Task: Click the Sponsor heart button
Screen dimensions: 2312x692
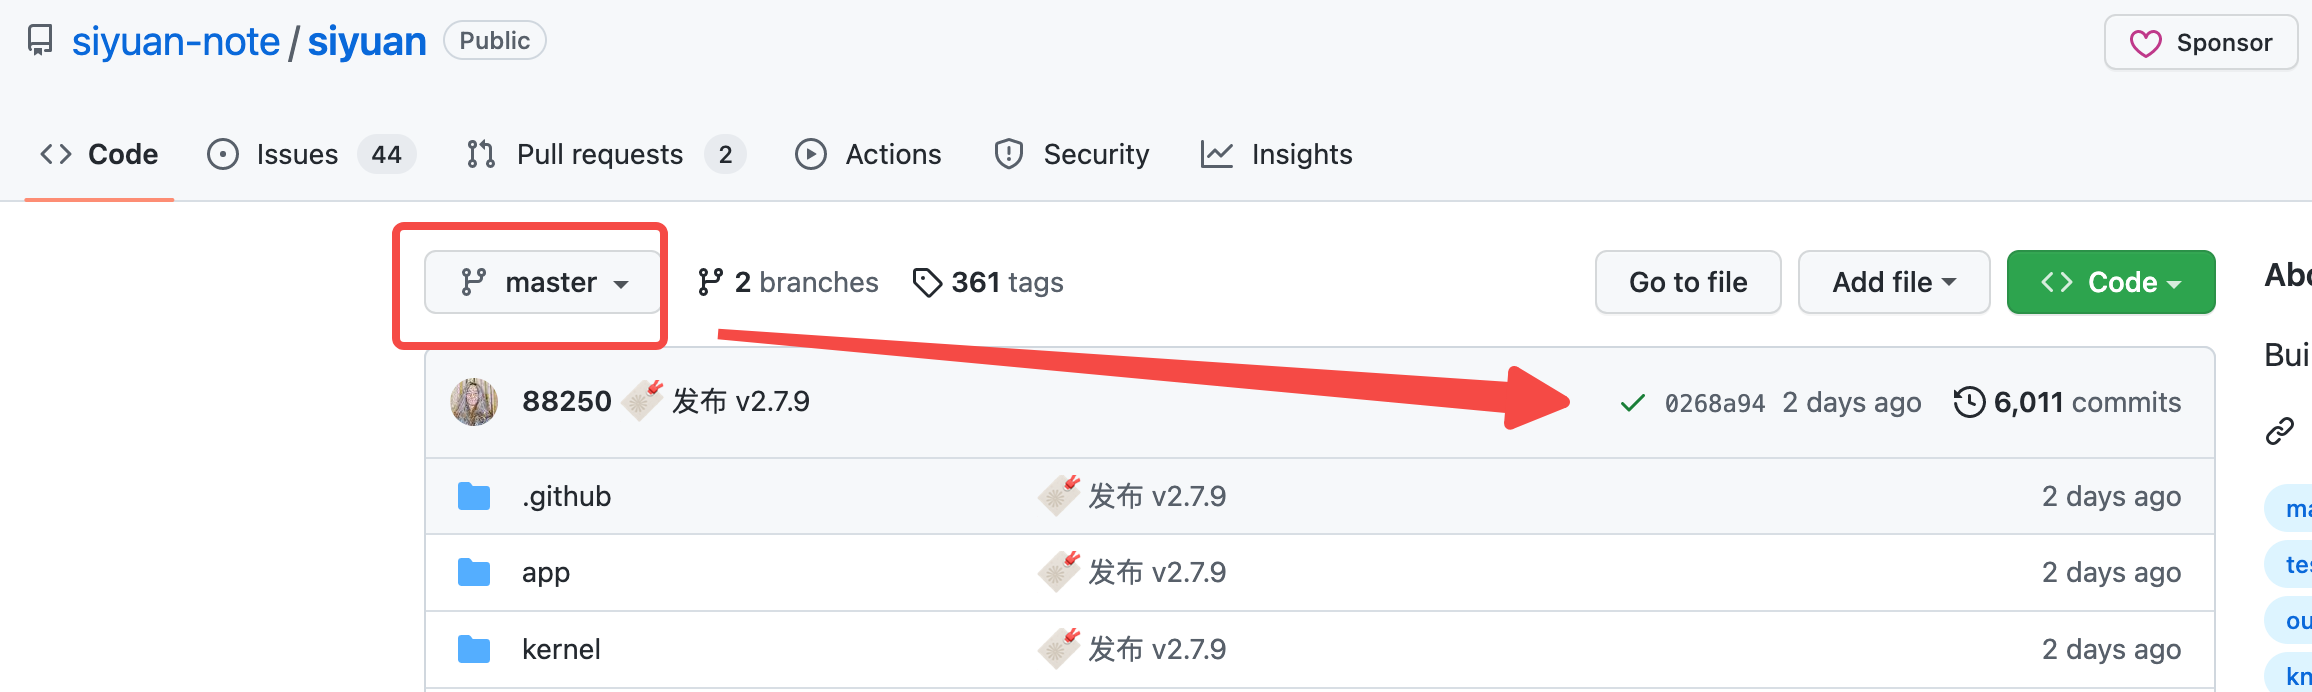Action: coord(2200,43)
